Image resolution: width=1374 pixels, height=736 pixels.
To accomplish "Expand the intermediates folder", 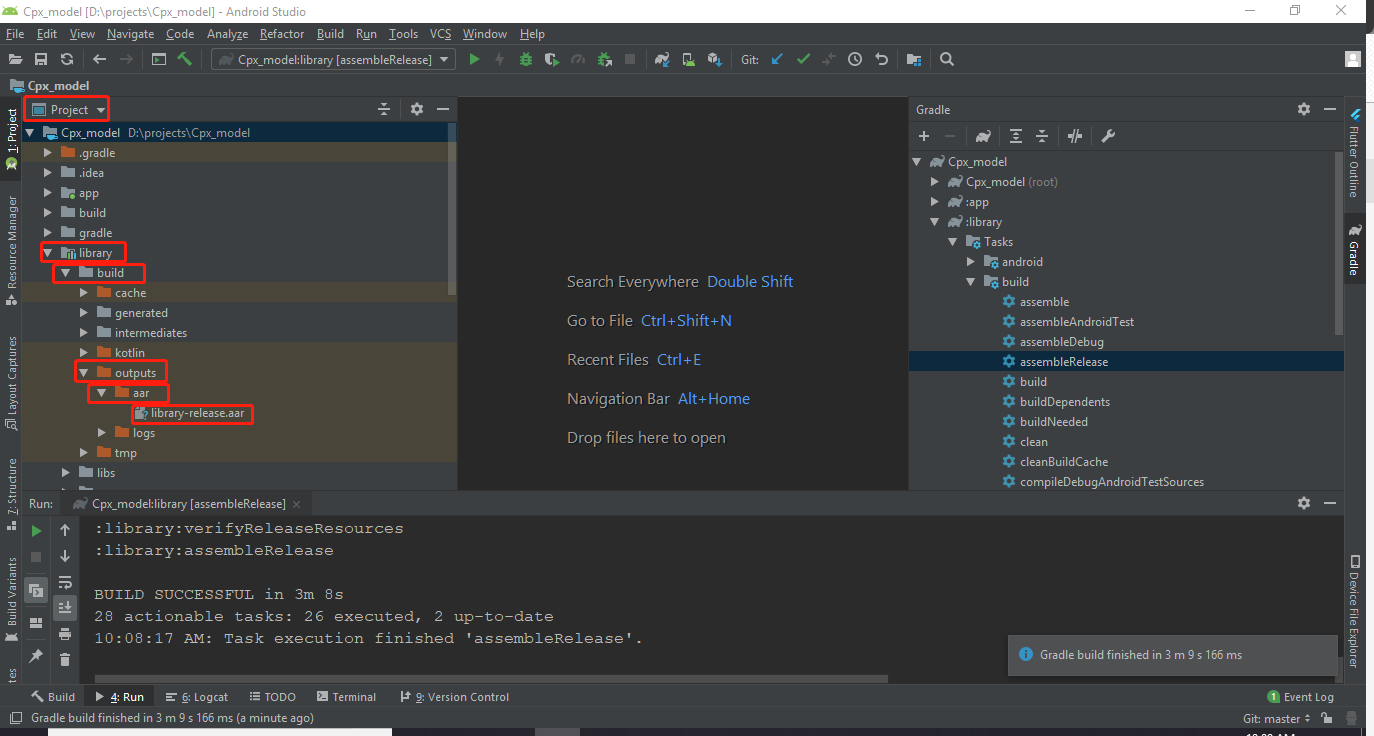I will coord(84,333).
